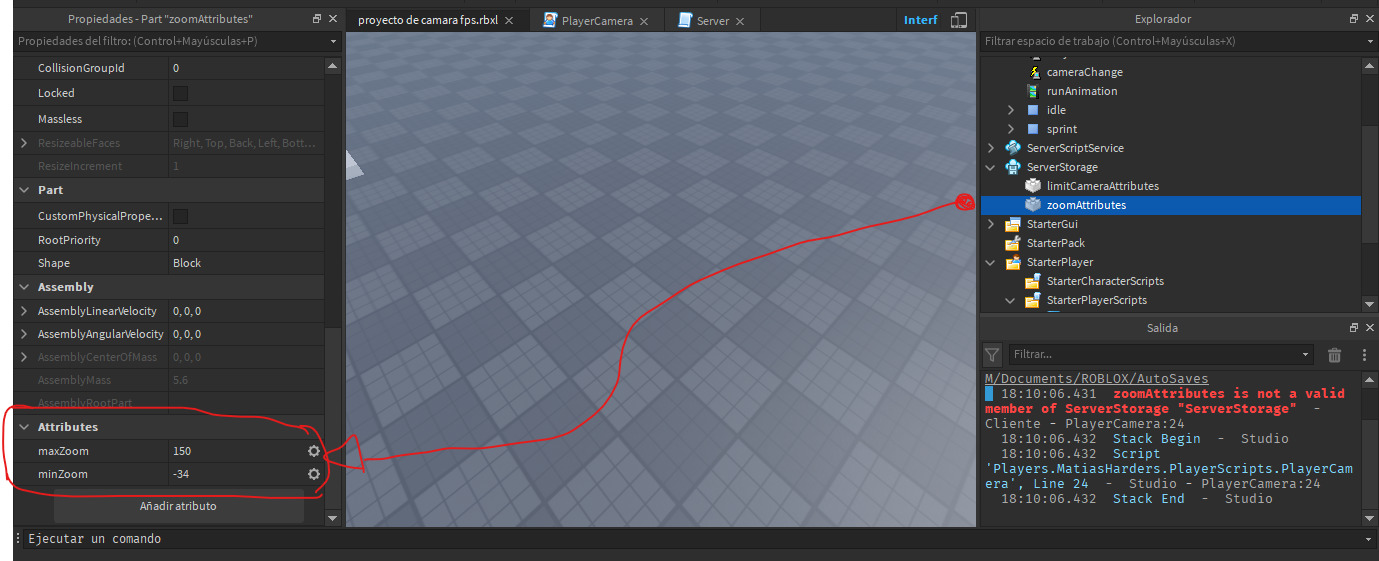Collapse the Part properties section

[x=24, y=190]
